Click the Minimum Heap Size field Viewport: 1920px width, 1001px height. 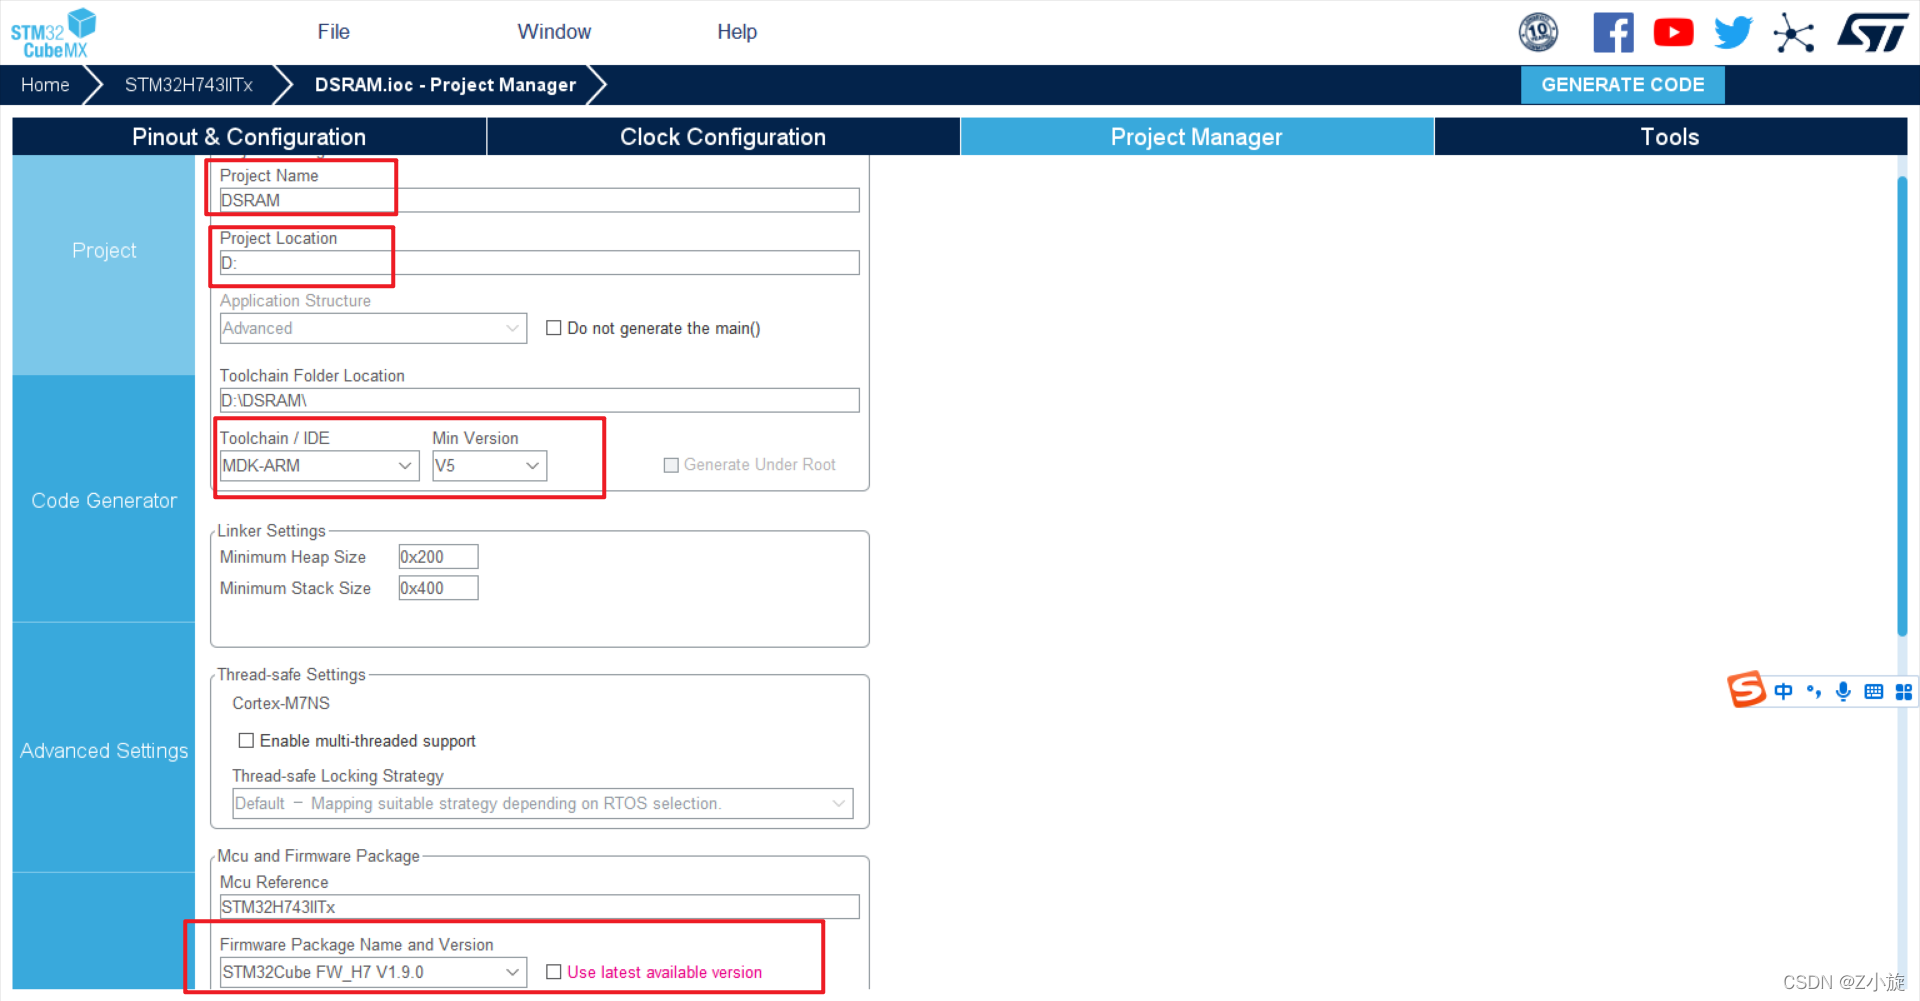[438, 557]
